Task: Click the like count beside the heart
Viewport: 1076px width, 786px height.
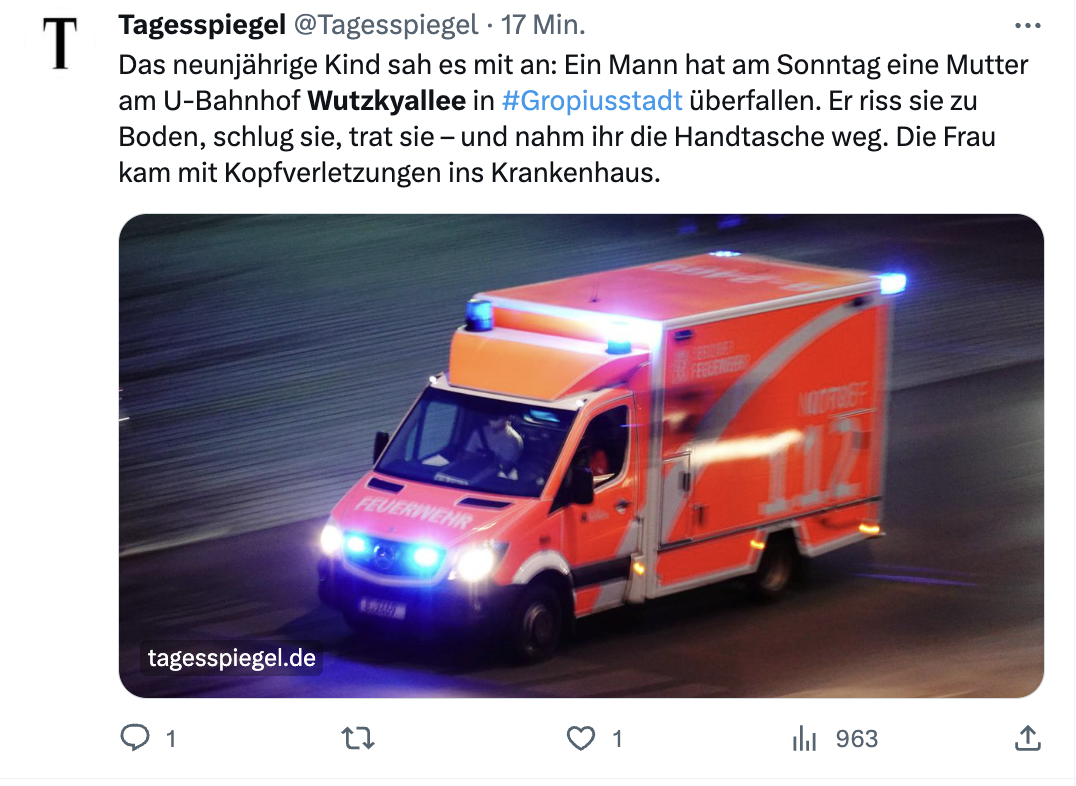Action: pos(617,739)
